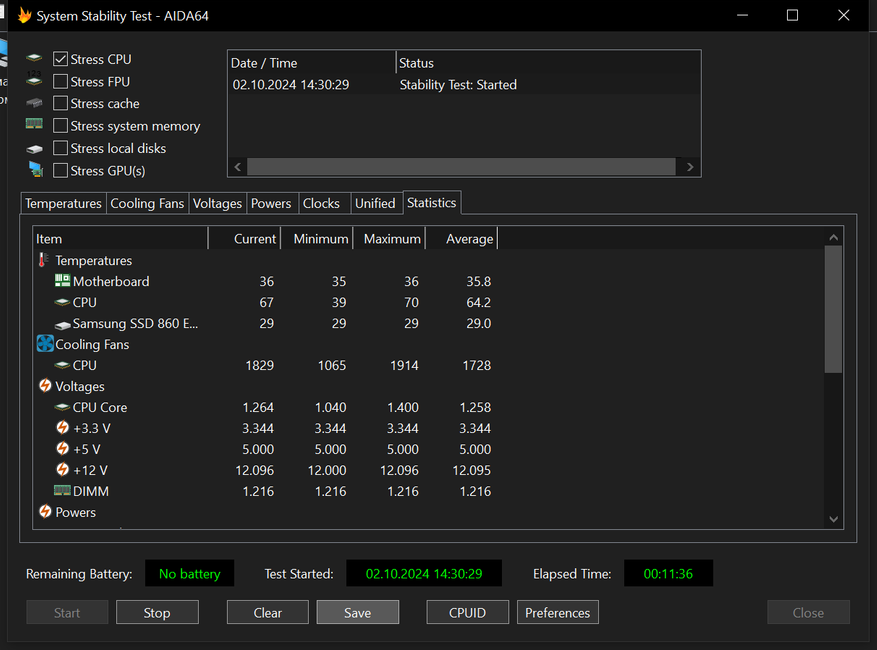Tick the Stress GPU(s) checkbox

[x=61, y=171]
